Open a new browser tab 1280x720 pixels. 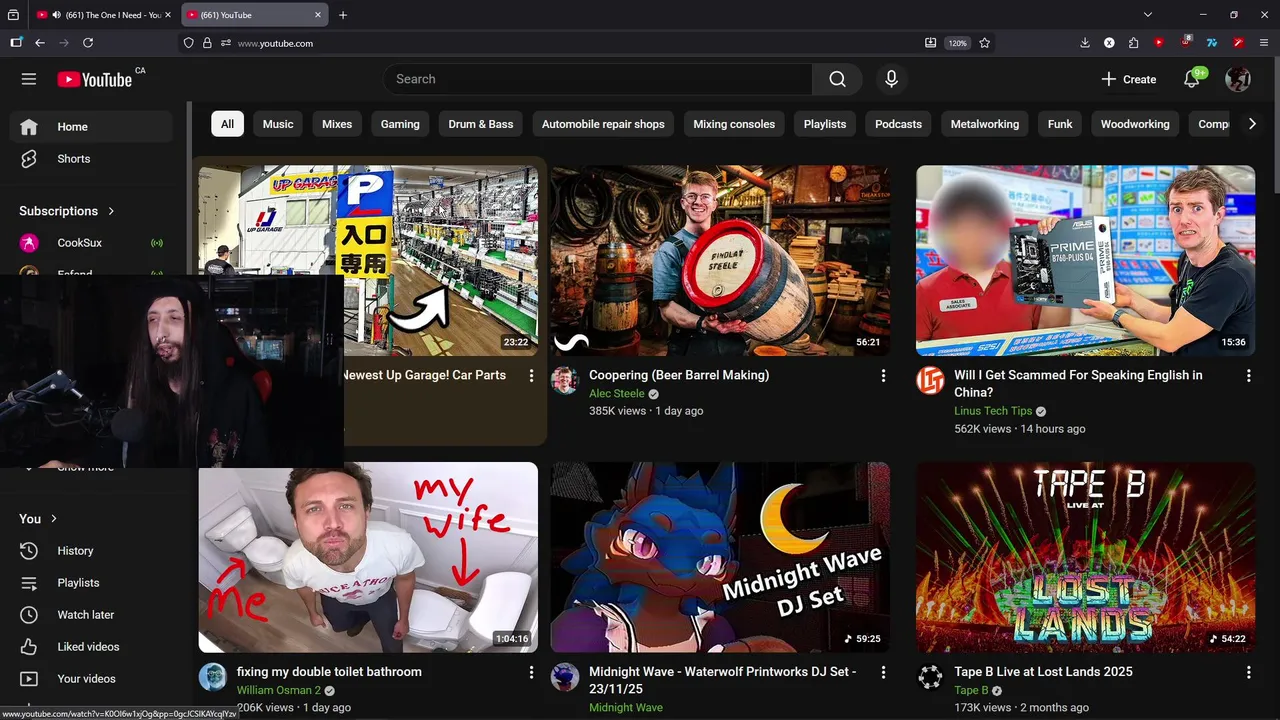coord(343,15)
